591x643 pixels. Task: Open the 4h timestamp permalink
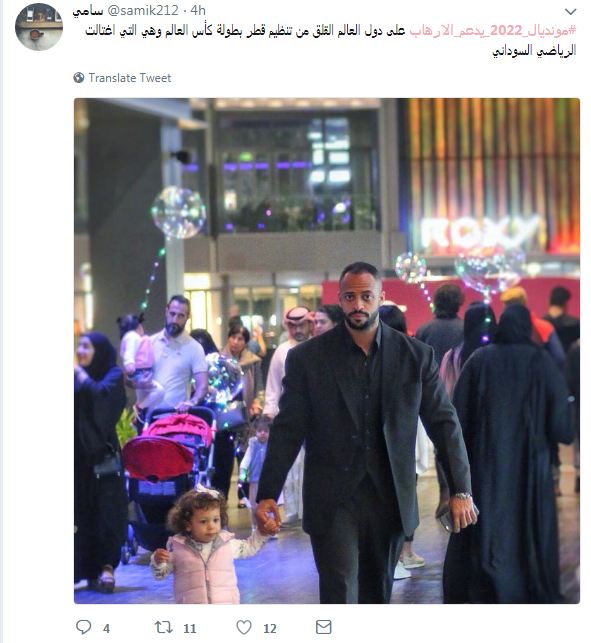click(198, 10)
